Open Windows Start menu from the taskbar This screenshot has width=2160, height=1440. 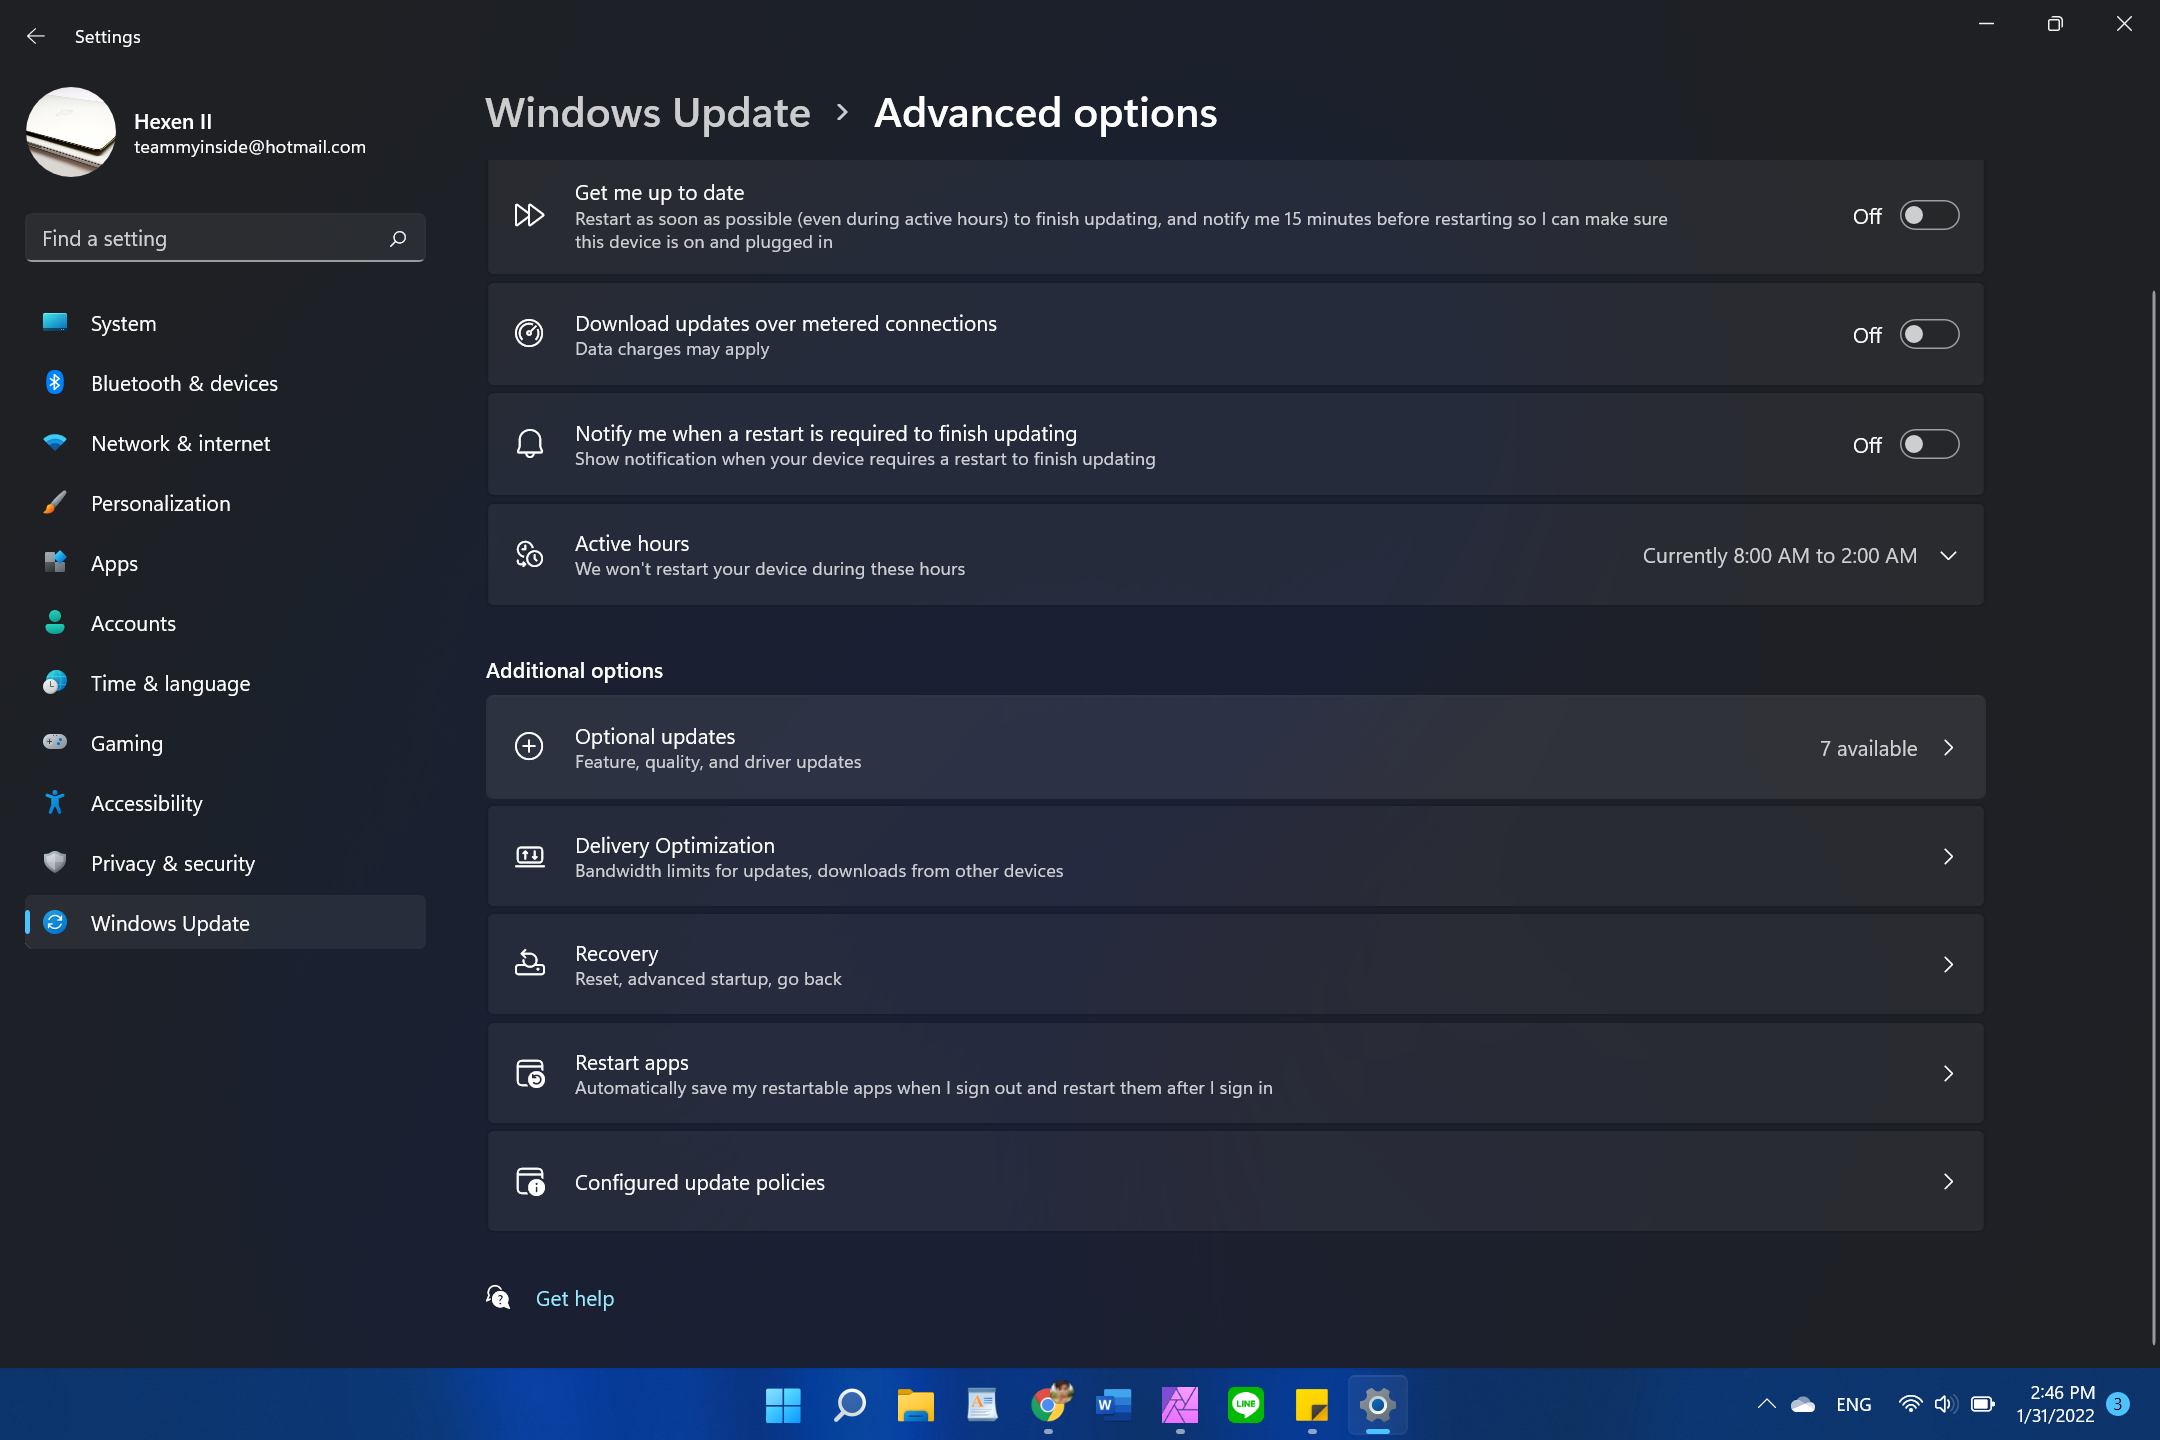click(x=783, y=1405)
